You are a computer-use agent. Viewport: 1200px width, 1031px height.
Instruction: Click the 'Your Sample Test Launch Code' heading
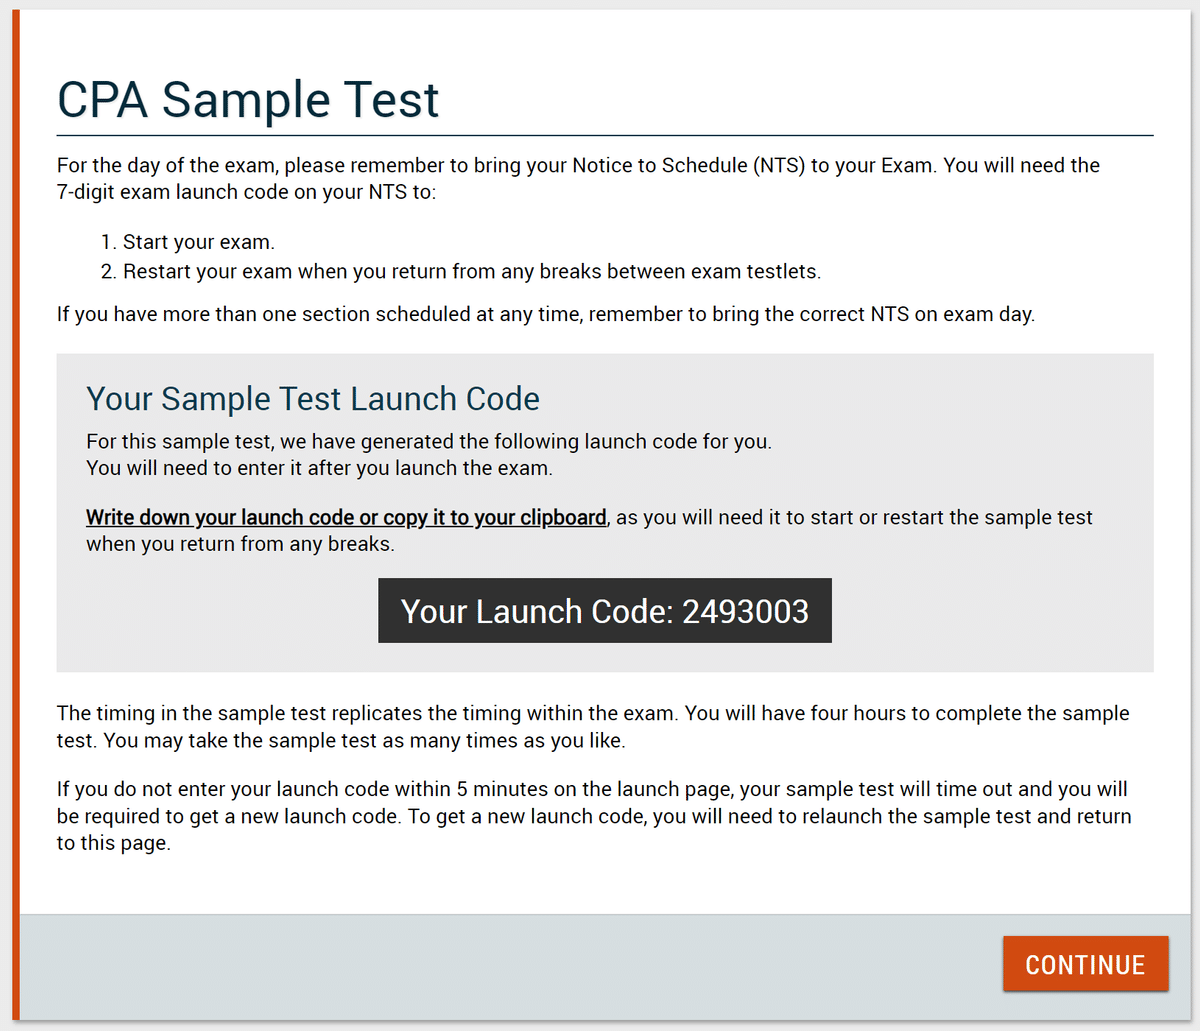pos(313,399)
